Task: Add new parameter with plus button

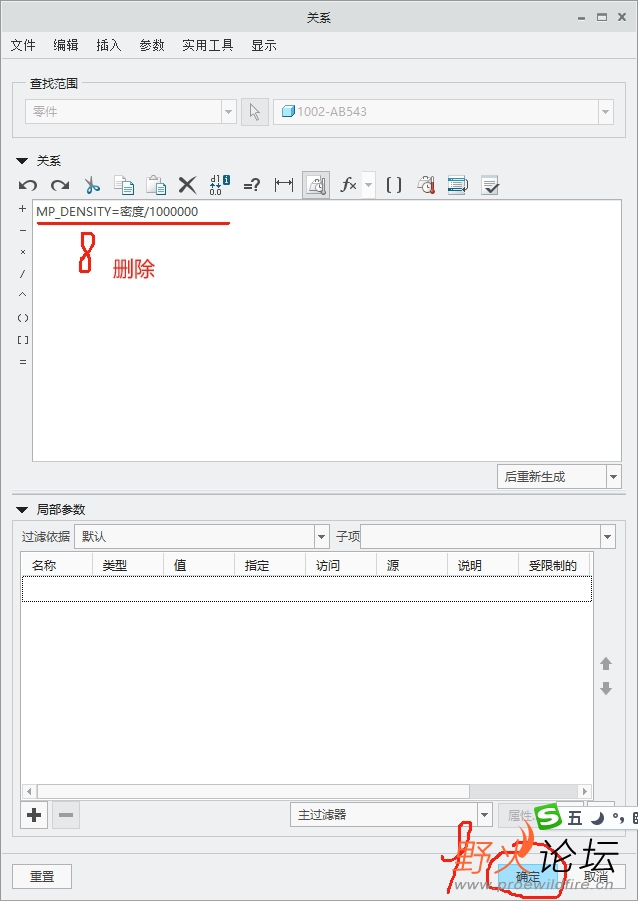Action: [34, 815]
